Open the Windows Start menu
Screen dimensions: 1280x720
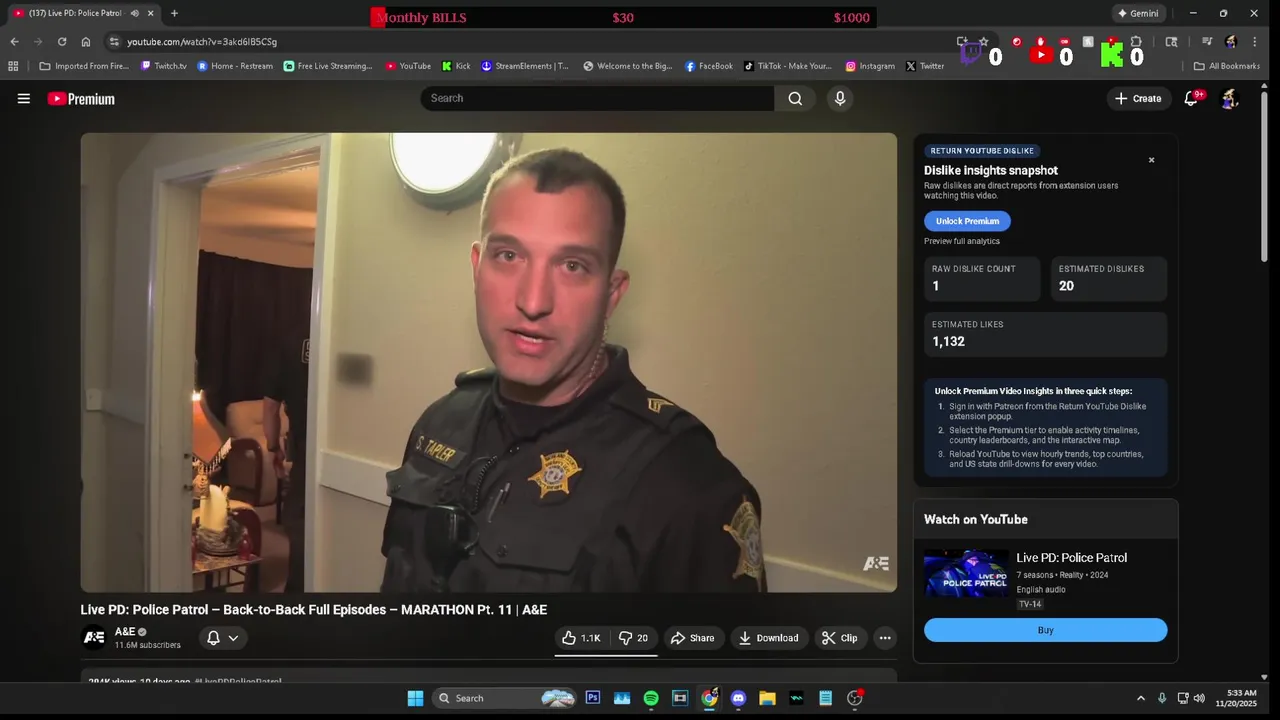click(415, 698)
